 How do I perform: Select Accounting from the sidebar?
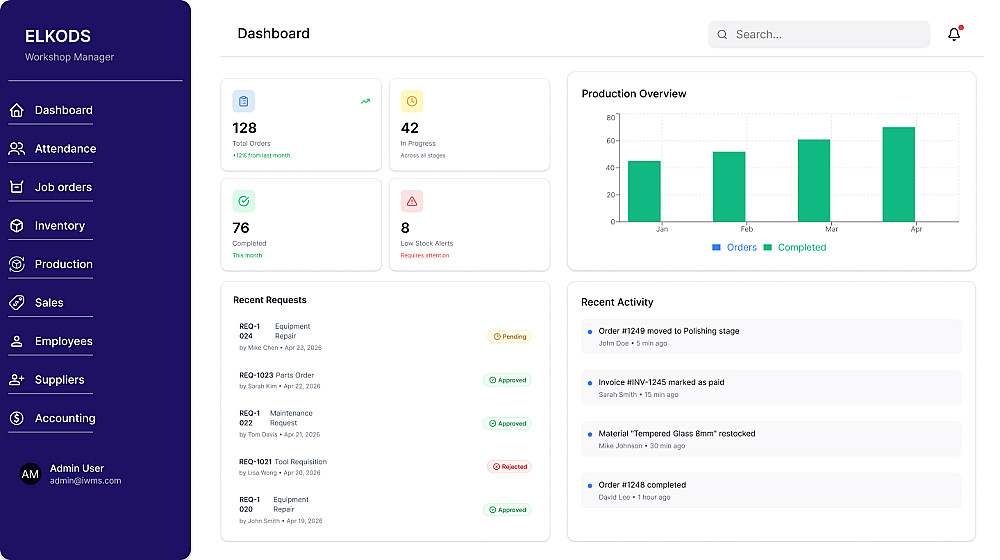click(65, 418)
